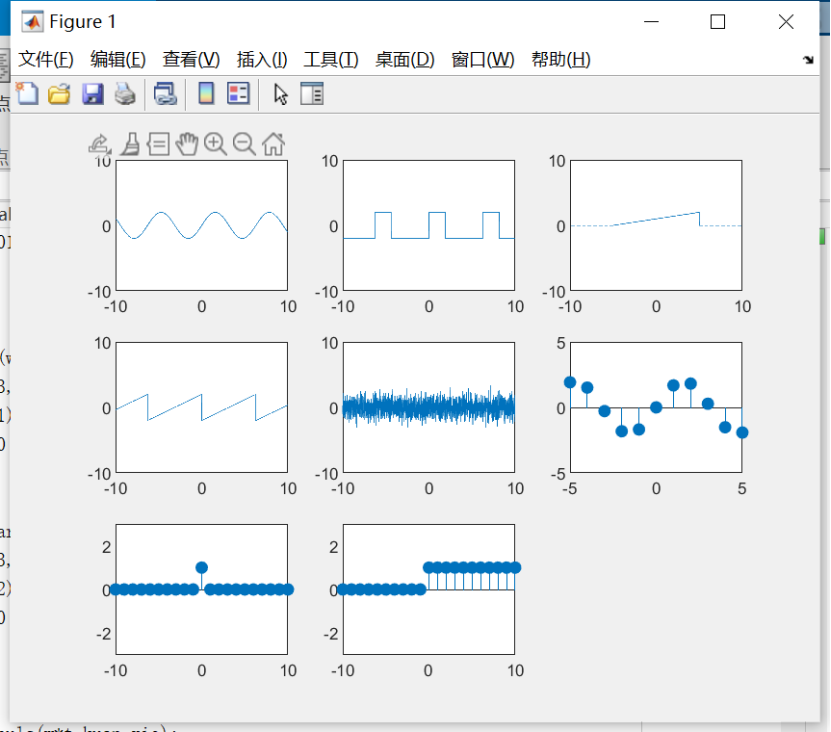The height and width of the screenshot is (732, 831).
Task: Open the 帮助 menu
Action: point(562,59)
